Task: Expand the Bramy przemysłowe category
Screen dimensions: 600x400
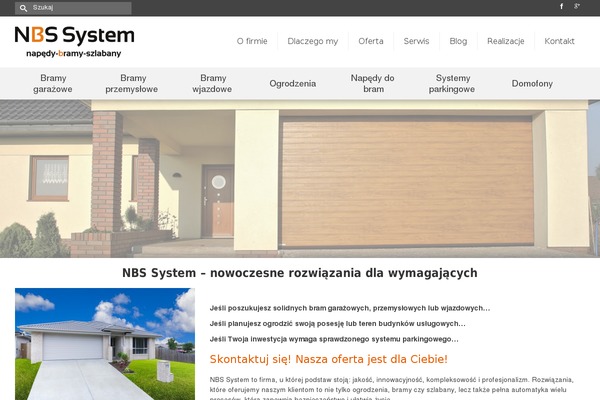Action: tap(133, 83)
